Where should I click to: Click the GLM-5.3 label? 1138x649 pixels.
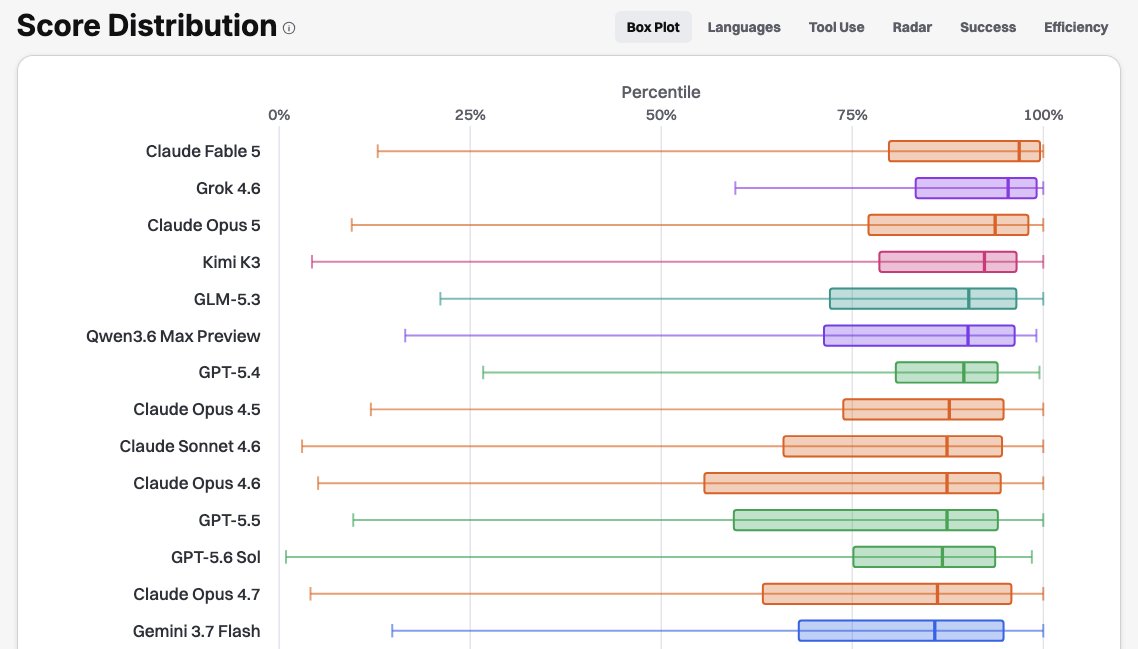pyautogui.click(x=226, y=299)
